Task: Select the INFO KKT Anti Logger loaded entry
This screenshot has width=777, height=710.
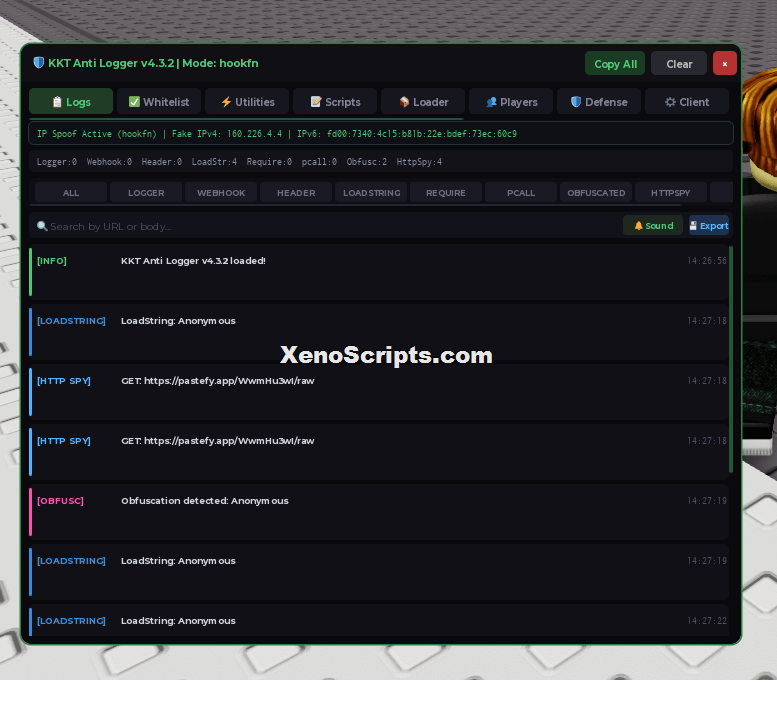Action: point(379,272)
